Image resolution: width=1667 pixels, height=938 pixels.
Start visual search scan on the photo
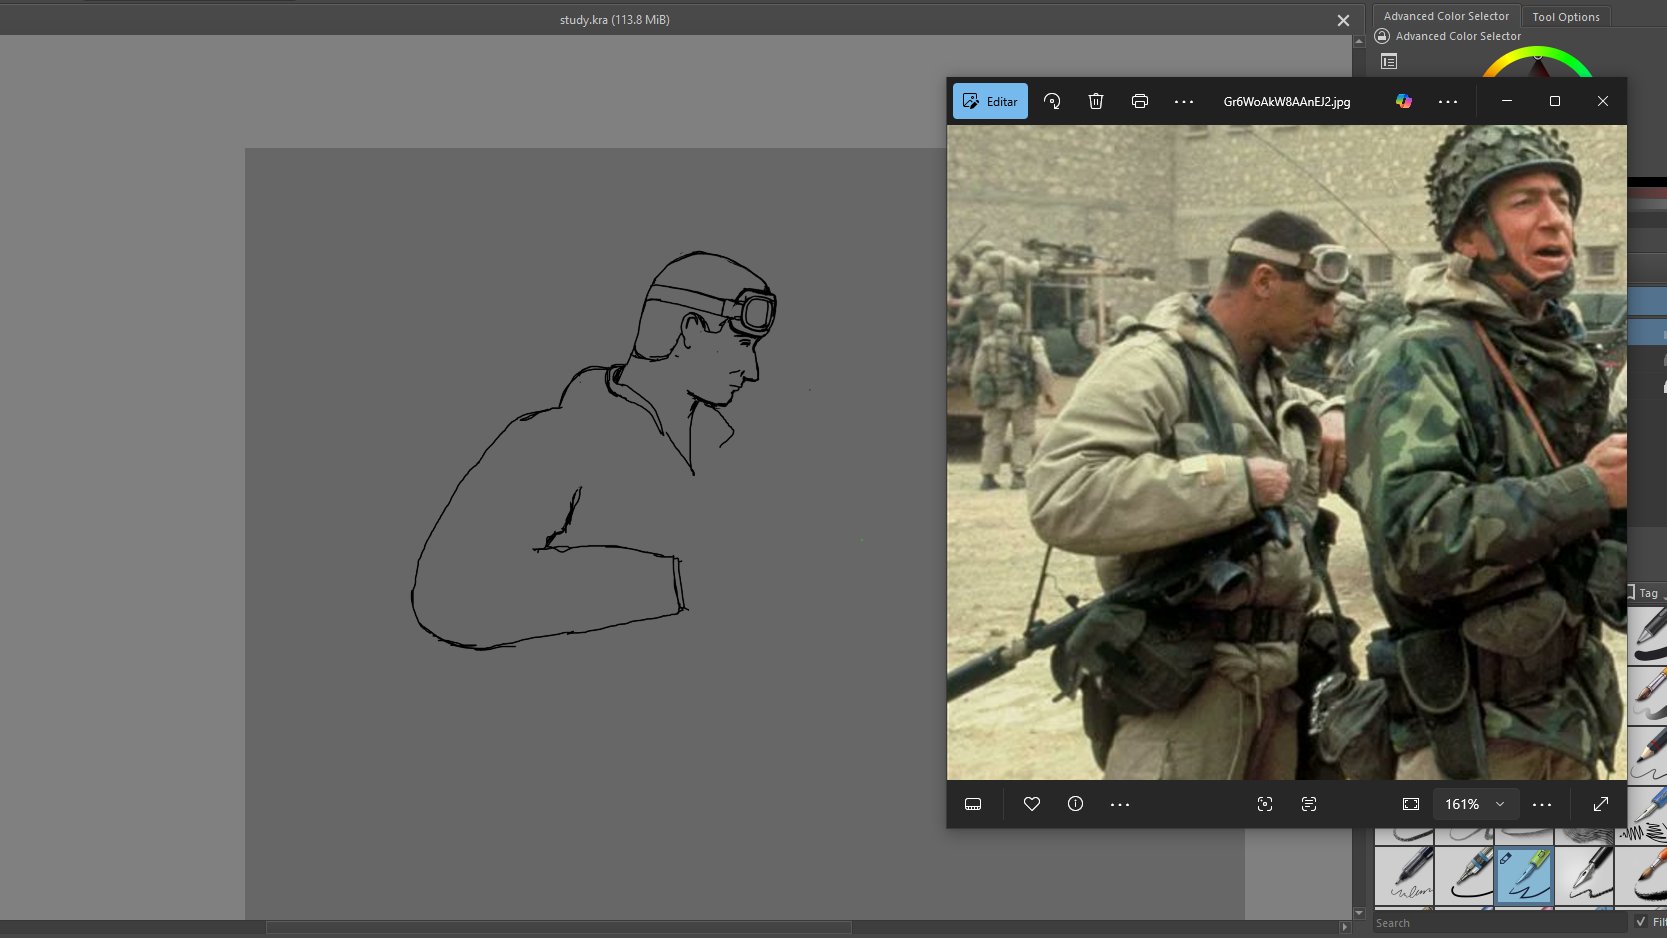coord(1265,804)
